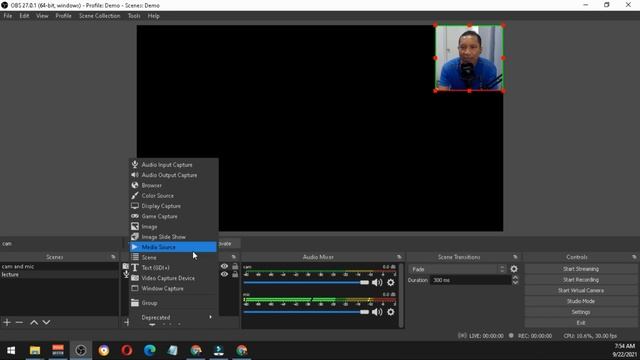
Task: Open the File menu
Action: [8, 16]
